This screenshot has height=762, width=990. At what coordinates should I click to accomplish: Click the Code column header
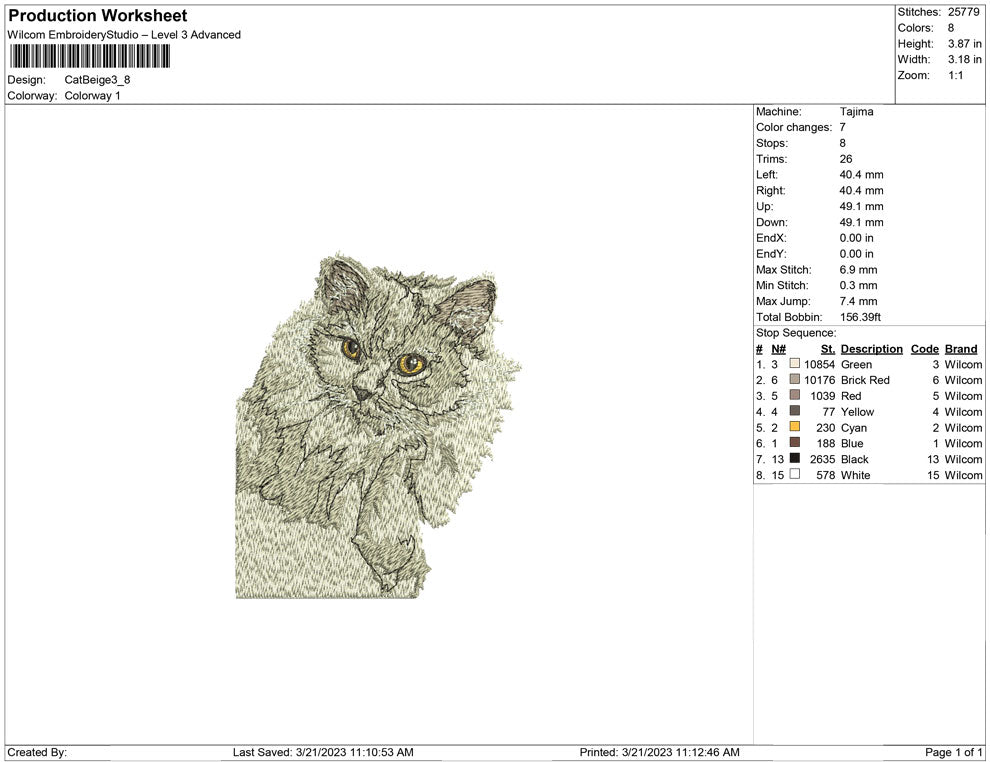(924, 349)
